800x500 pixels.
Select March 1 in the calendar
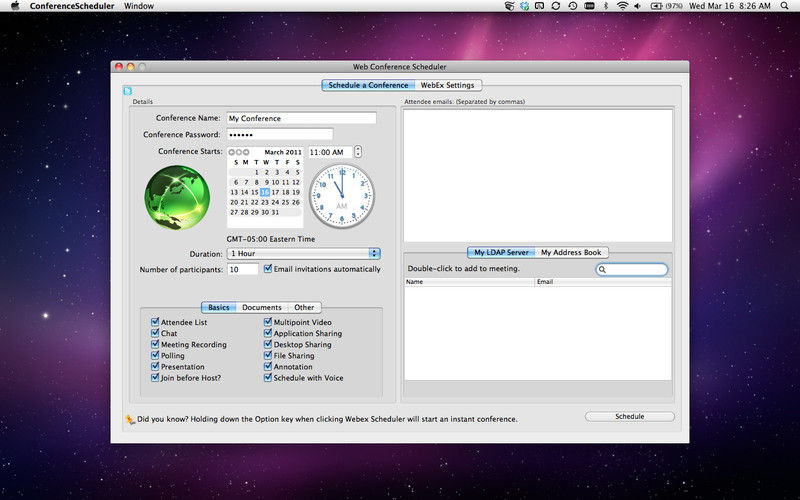[257, 172]
